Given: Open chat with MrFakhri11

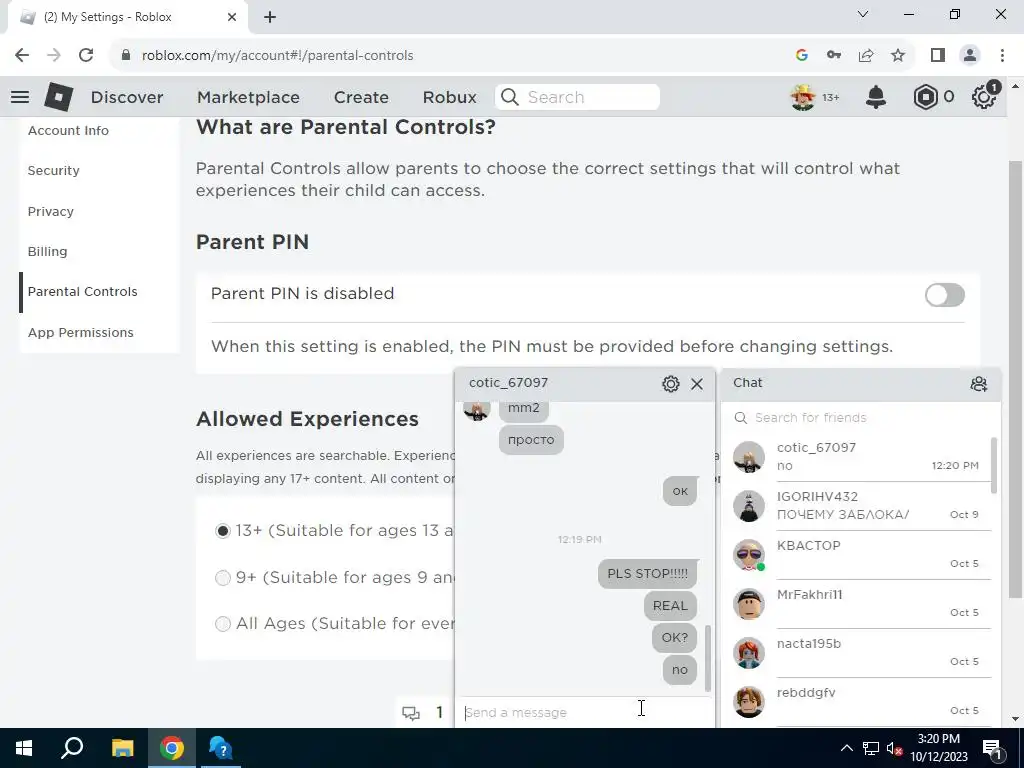Looking at the screenshot, I should click(861, 604).
